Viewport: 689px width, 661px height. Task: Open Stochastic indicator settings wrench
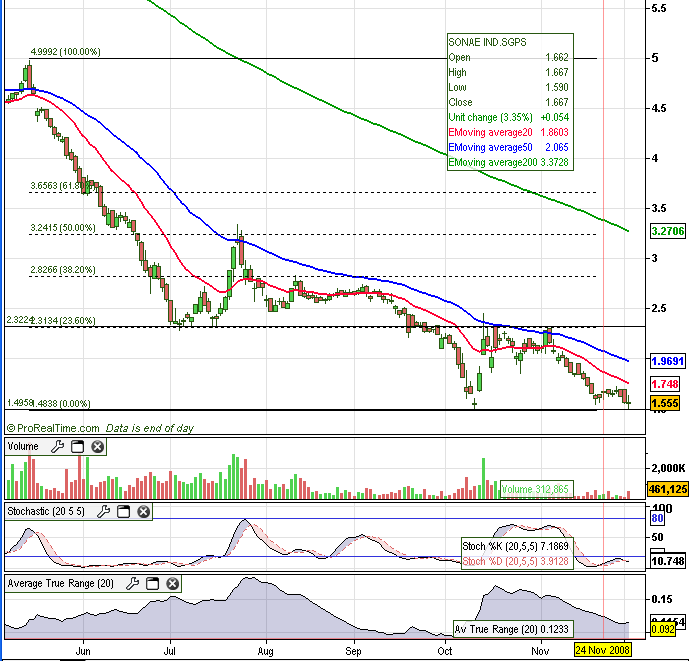(103, 512)
